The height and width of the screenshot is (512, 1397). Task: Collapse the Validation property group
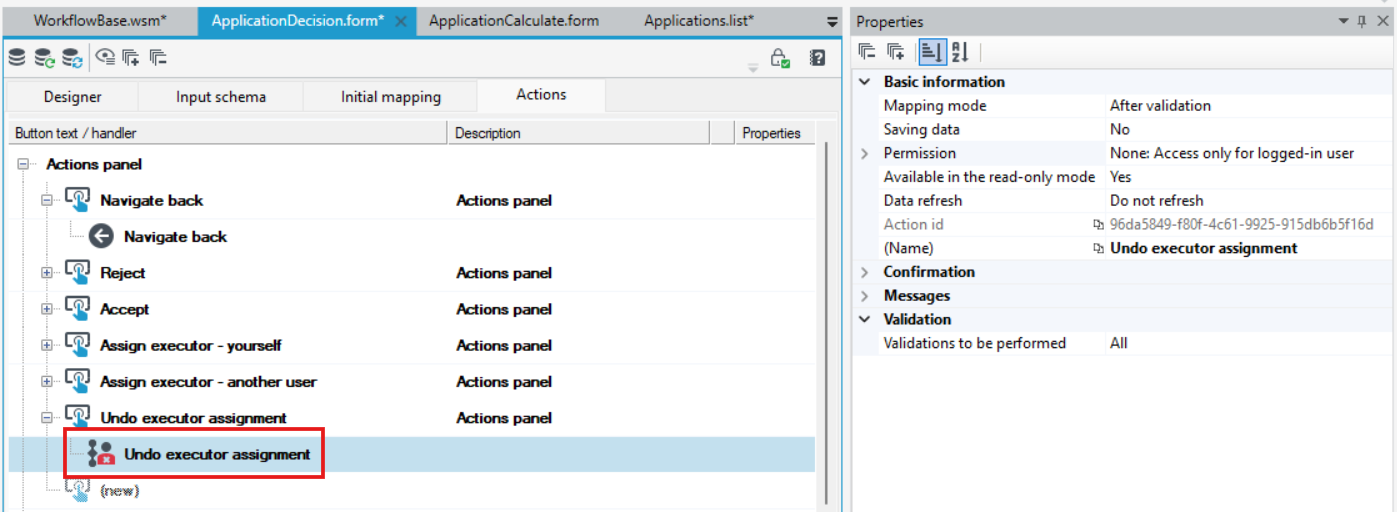[x=865, y=319]
